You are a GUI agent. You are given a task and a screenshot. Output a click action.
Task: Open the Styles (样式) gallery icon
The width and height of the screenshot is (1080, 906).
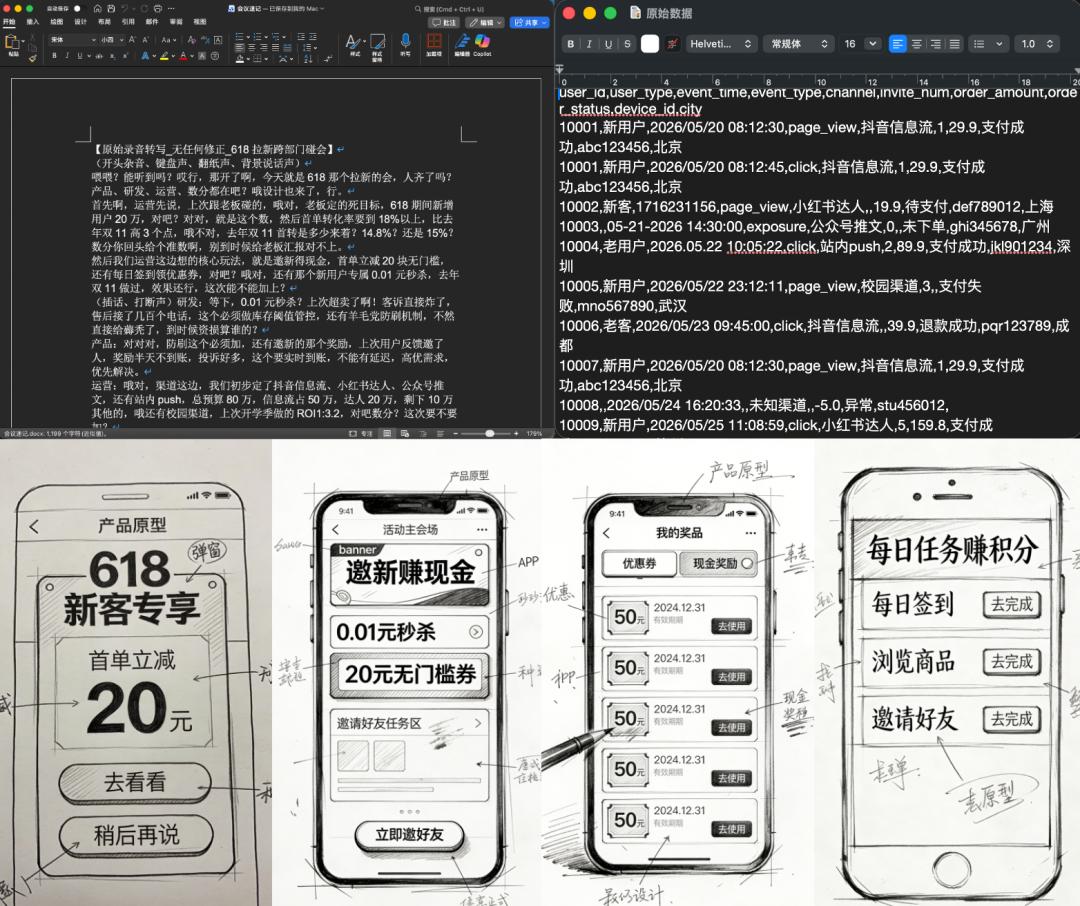[x=355, y=42]
